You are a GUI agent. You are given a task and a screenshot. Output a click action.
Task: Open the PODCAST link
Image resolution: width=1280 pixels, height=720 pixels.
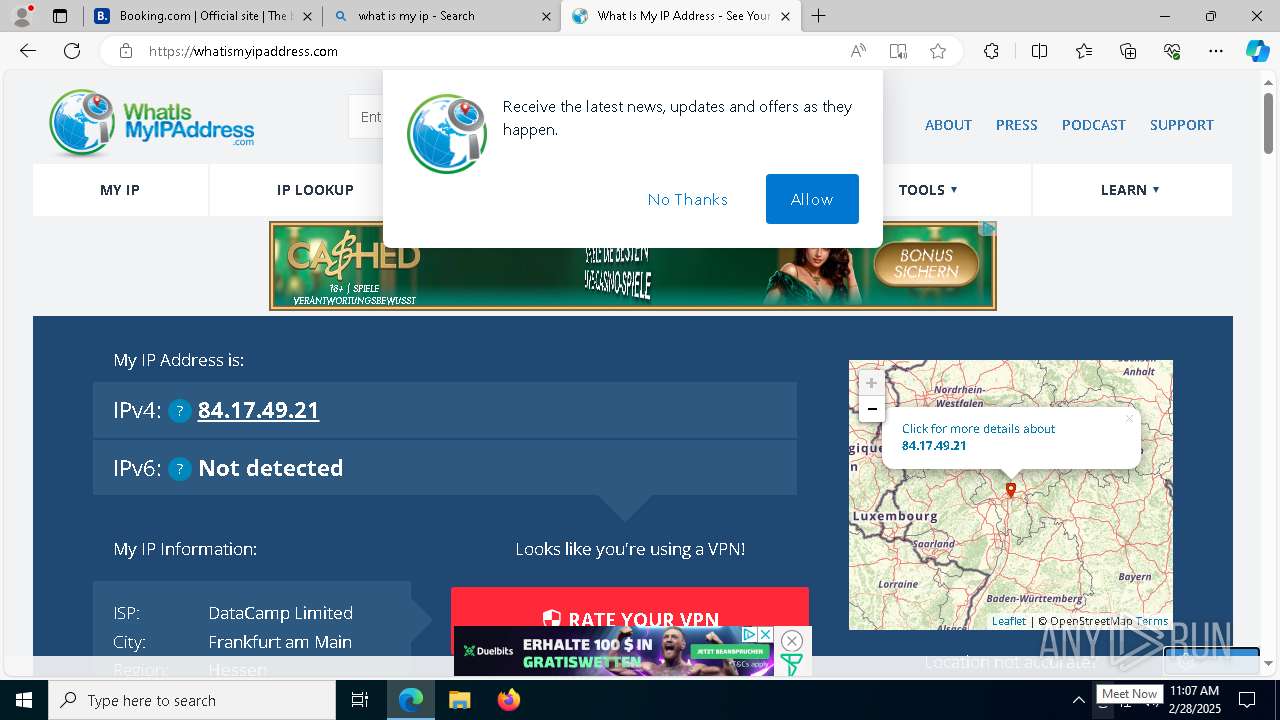click(1093, 125)
